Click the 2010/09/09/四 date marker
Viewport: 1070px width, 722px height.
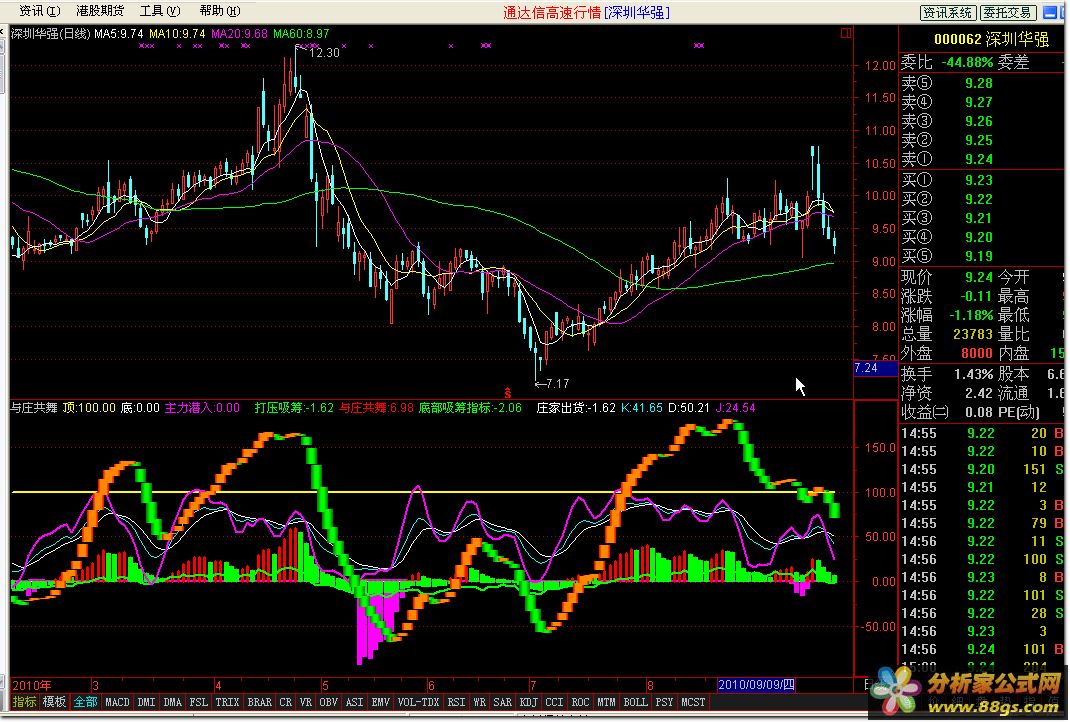point(756,684)
